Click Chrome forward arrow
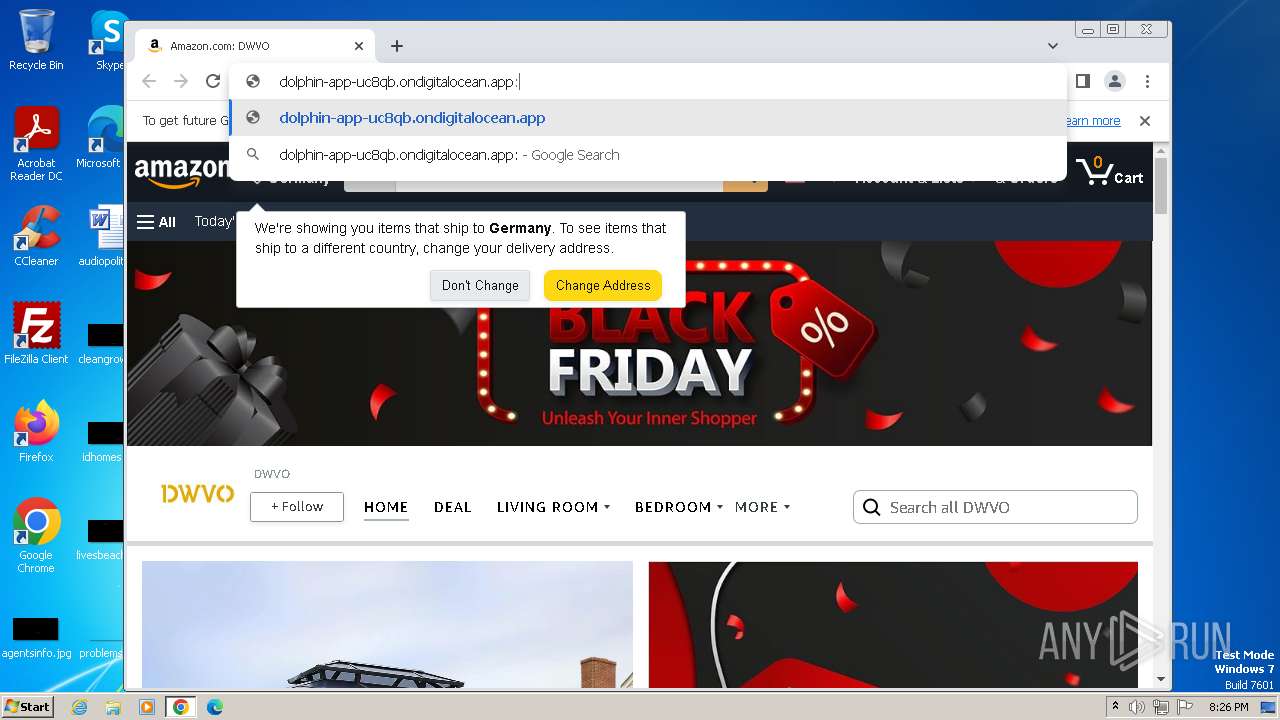Screen dimensions: 1280x720 [x=181, y=81]
